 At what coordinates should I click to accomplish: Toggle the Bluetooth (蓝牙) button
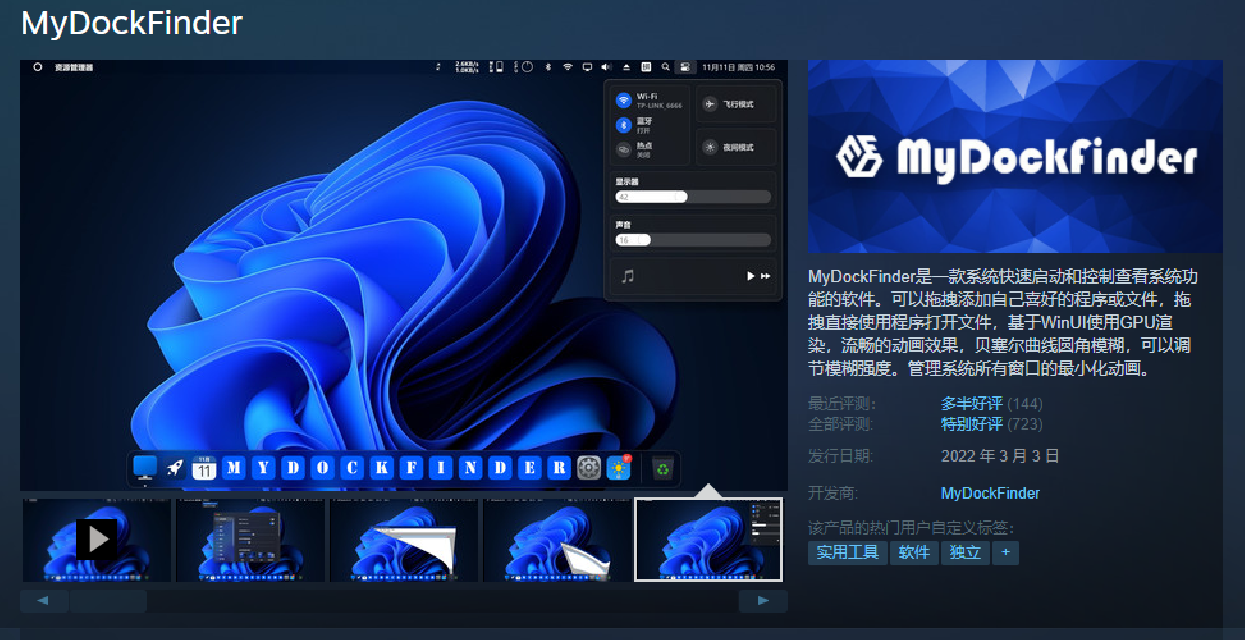coord(623,125)
